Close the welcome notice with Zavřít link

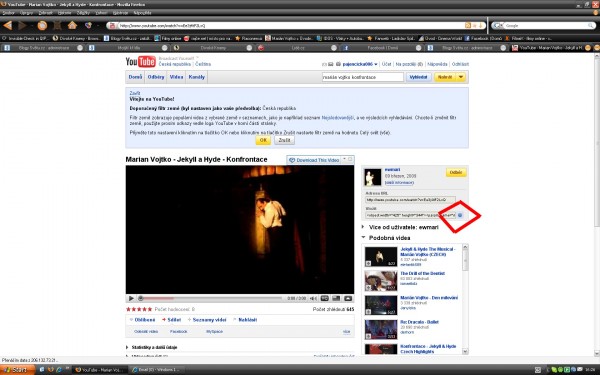[135, 93]
